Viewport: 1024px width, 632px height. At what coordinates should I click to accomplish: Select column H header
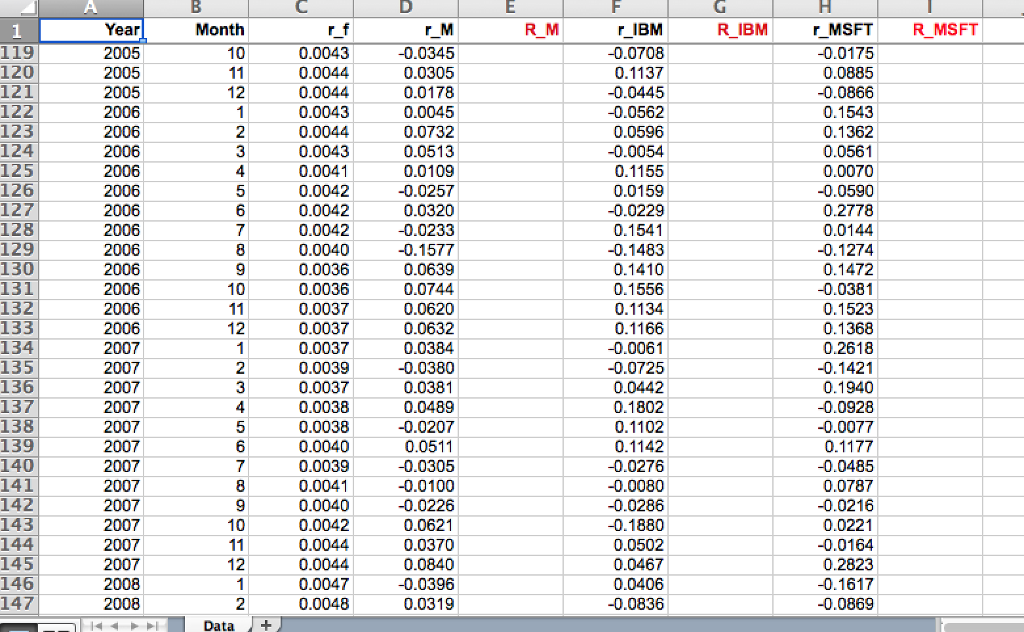click(825, 8)
